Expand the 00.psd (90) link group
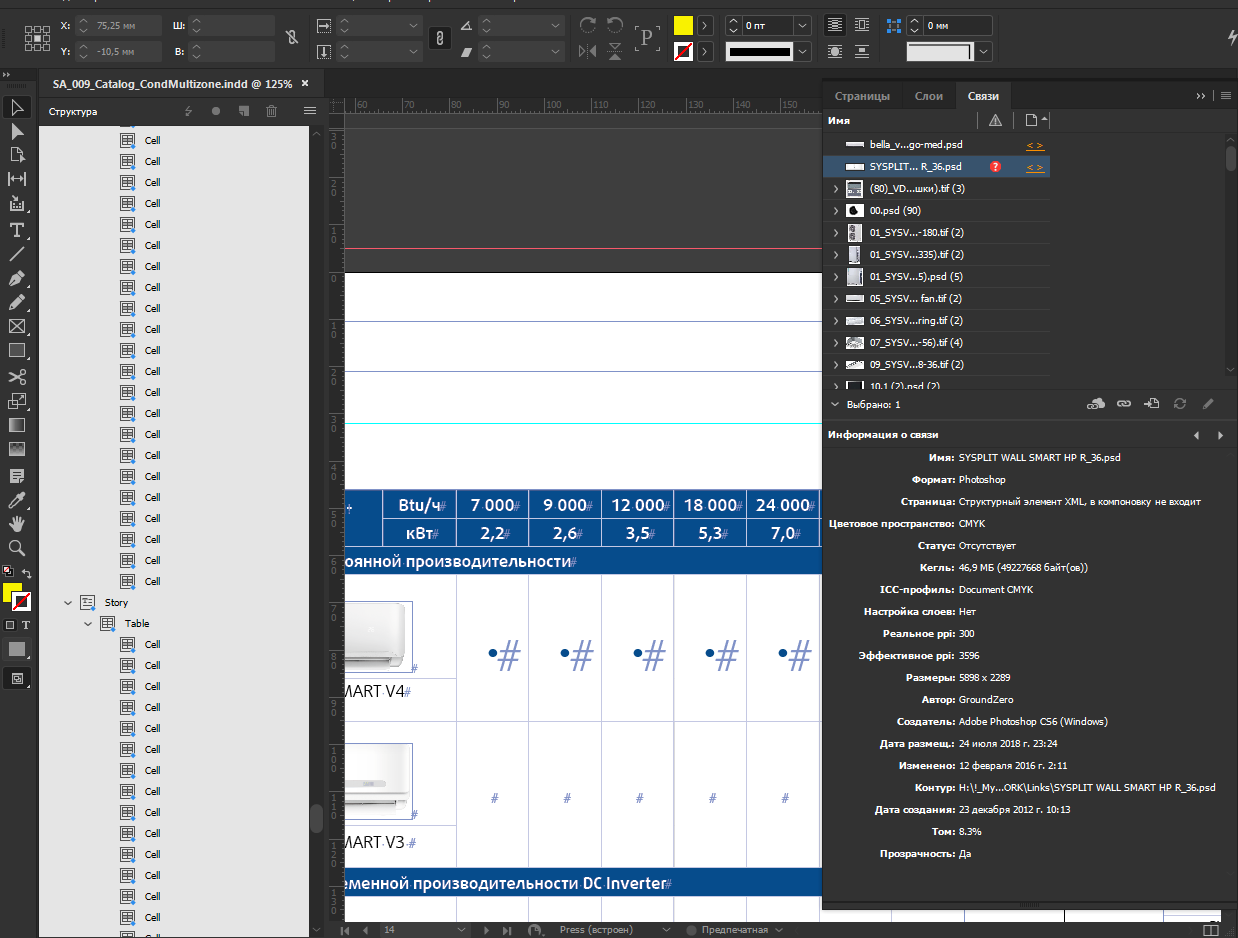This screenshot has height=938, width=1238. 835,211
